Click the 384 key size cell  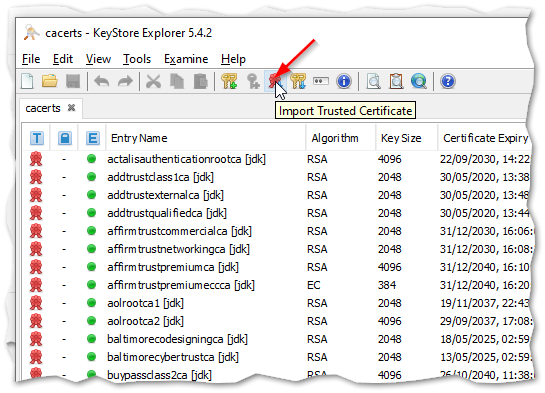[387, 285]
